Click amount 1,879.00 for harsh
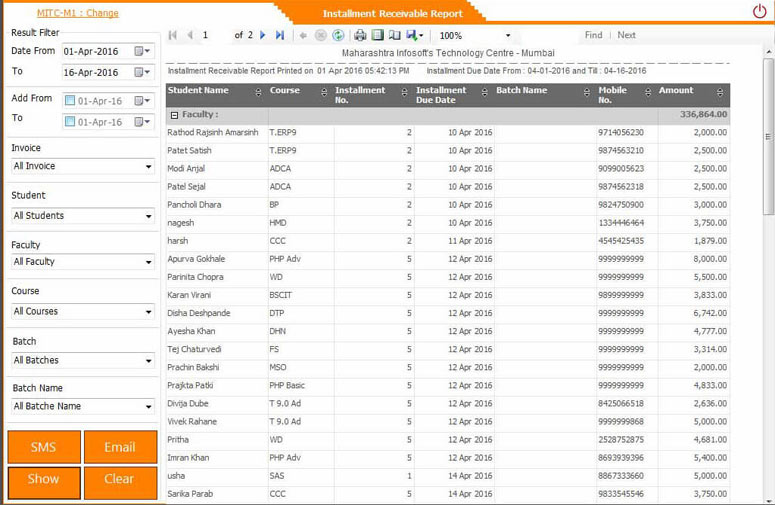775x505 pixels. click(710, 241)
